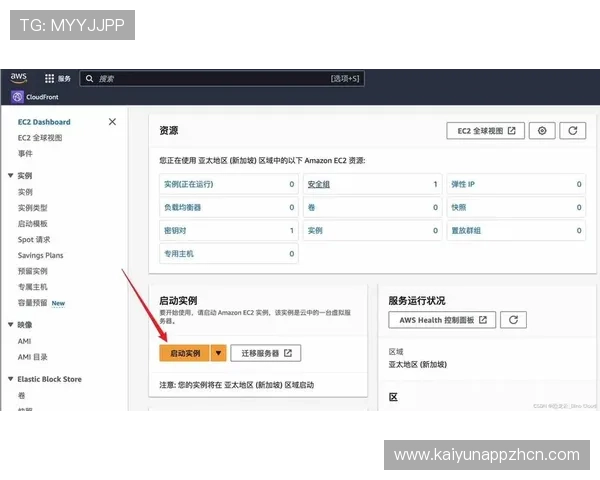Open Savings Plans in sidebar

coord(40,255)
